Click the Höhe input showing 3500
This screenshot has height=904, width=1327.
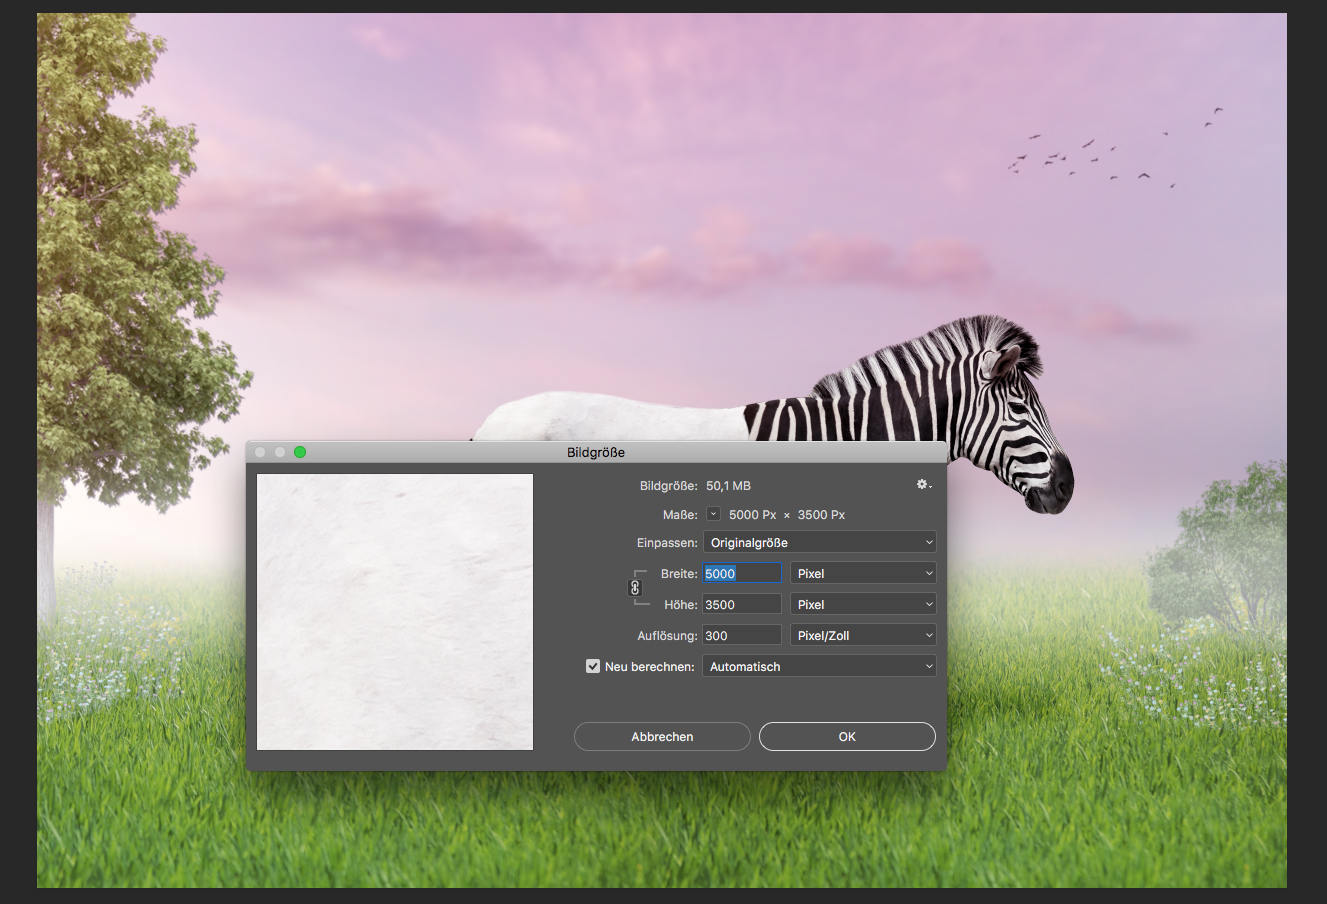[x=740, y=603]
